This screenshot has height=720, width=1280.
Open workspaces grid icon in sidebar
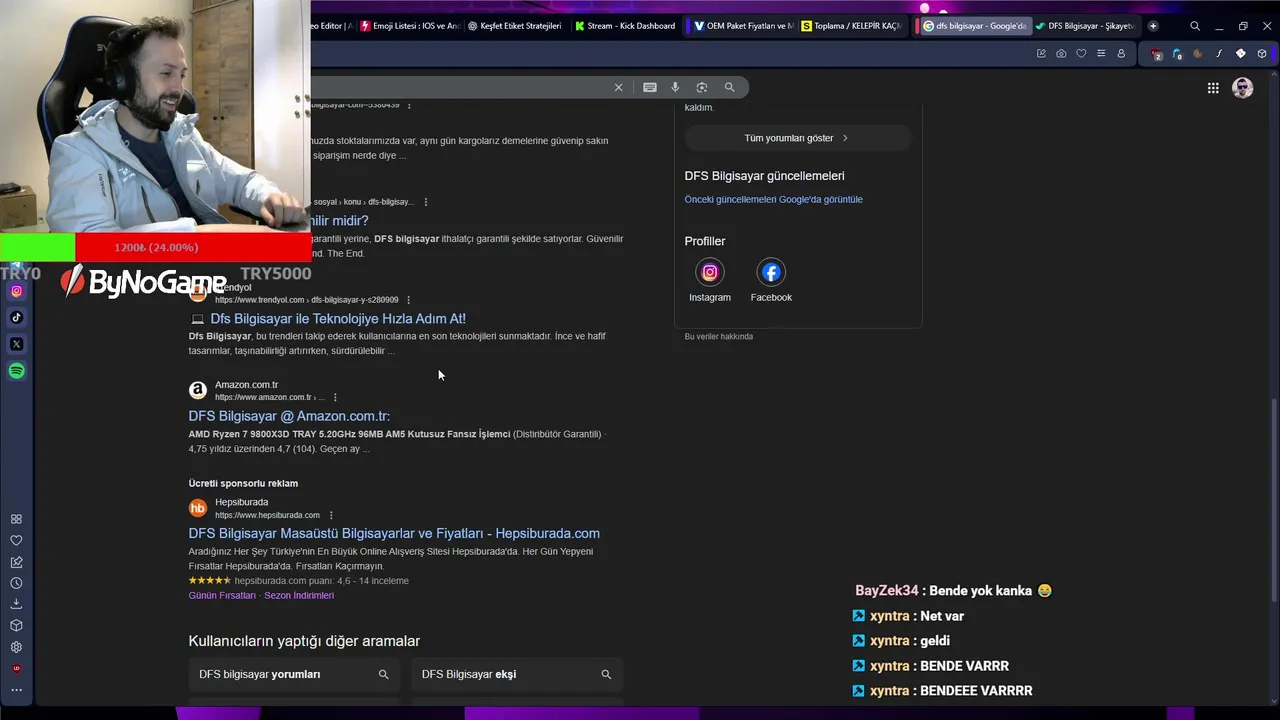click(x=16, y=519)
